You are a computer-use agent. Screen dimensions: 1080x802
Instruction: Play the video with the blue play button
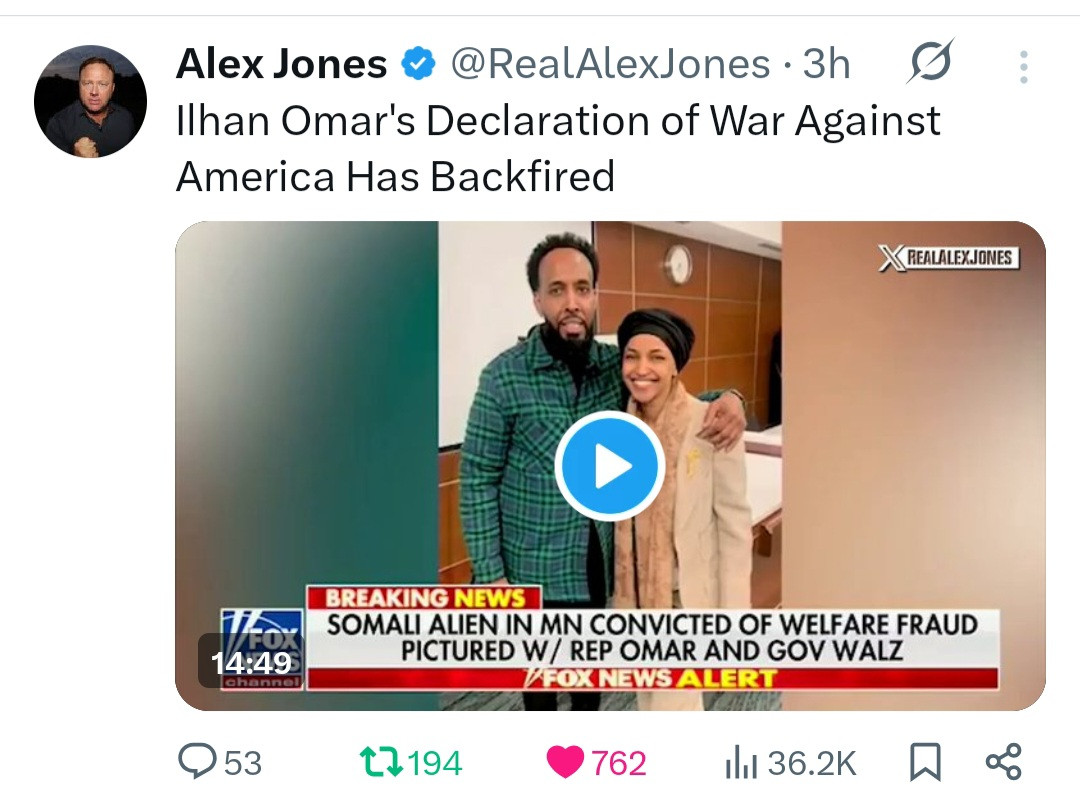coord(610,466)
